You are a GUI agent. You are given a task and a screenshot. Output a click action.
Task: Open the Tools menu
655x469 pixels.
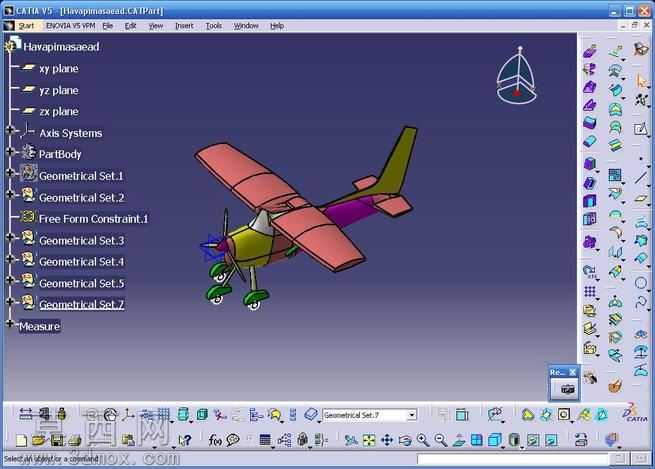(x=213, y=26)
